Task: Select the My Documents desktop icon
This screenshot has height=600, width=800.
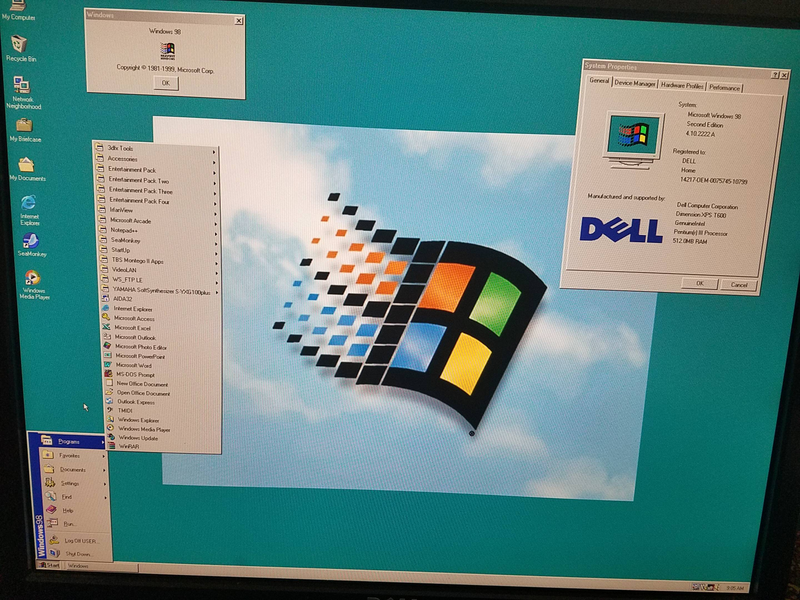Action: point(27,169)
